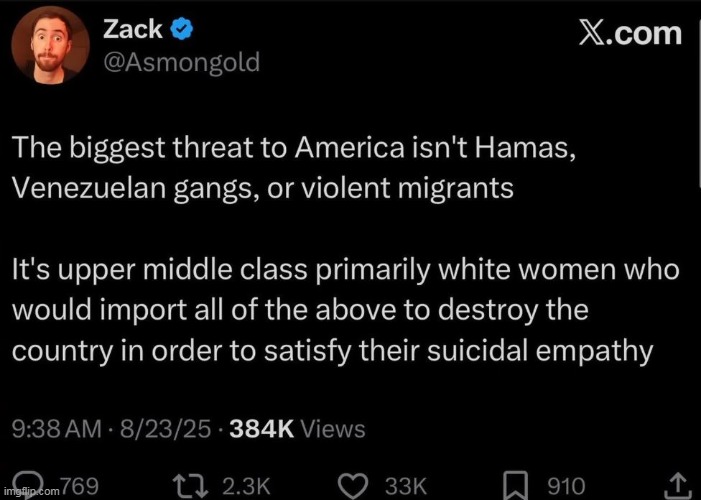The width and height of the screenshot is (701, 500).
Task: Click the 2.3K reposts count
Action: point(246,487)
